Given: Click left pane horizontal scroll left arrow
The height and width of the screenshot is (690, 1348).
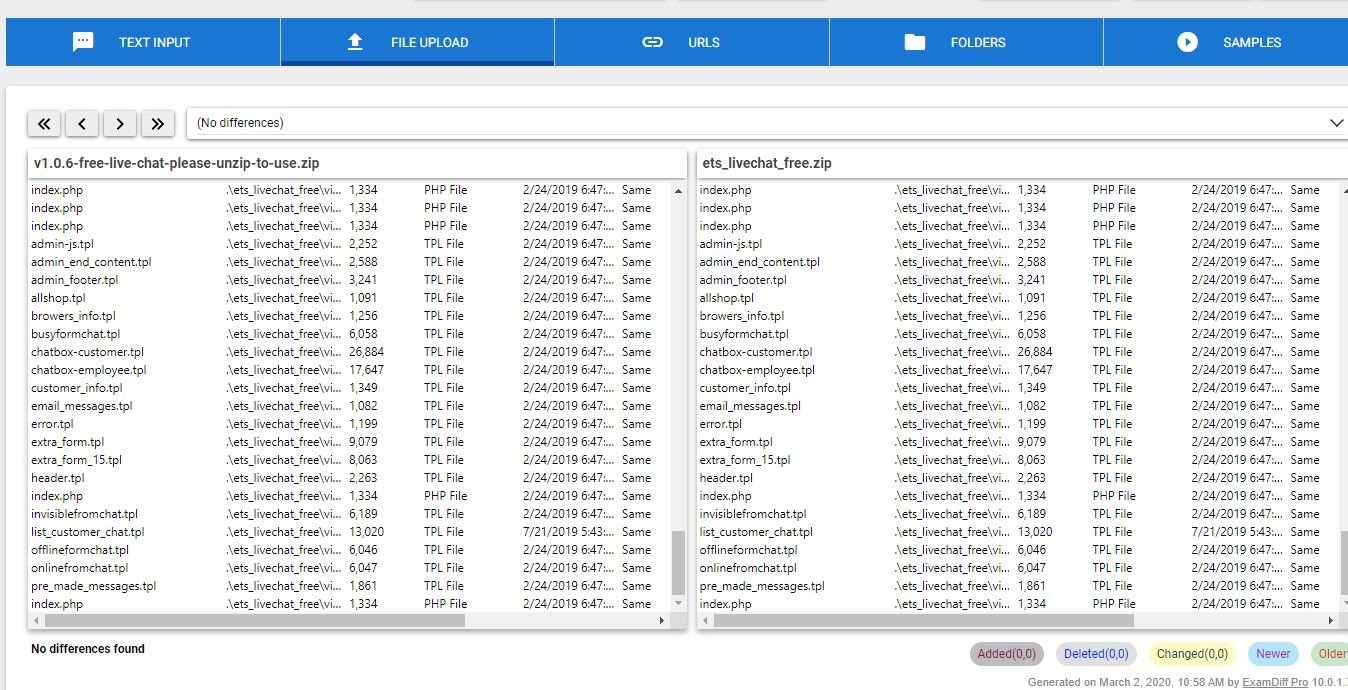Looking at the screenshot, I should pos(36,620).
